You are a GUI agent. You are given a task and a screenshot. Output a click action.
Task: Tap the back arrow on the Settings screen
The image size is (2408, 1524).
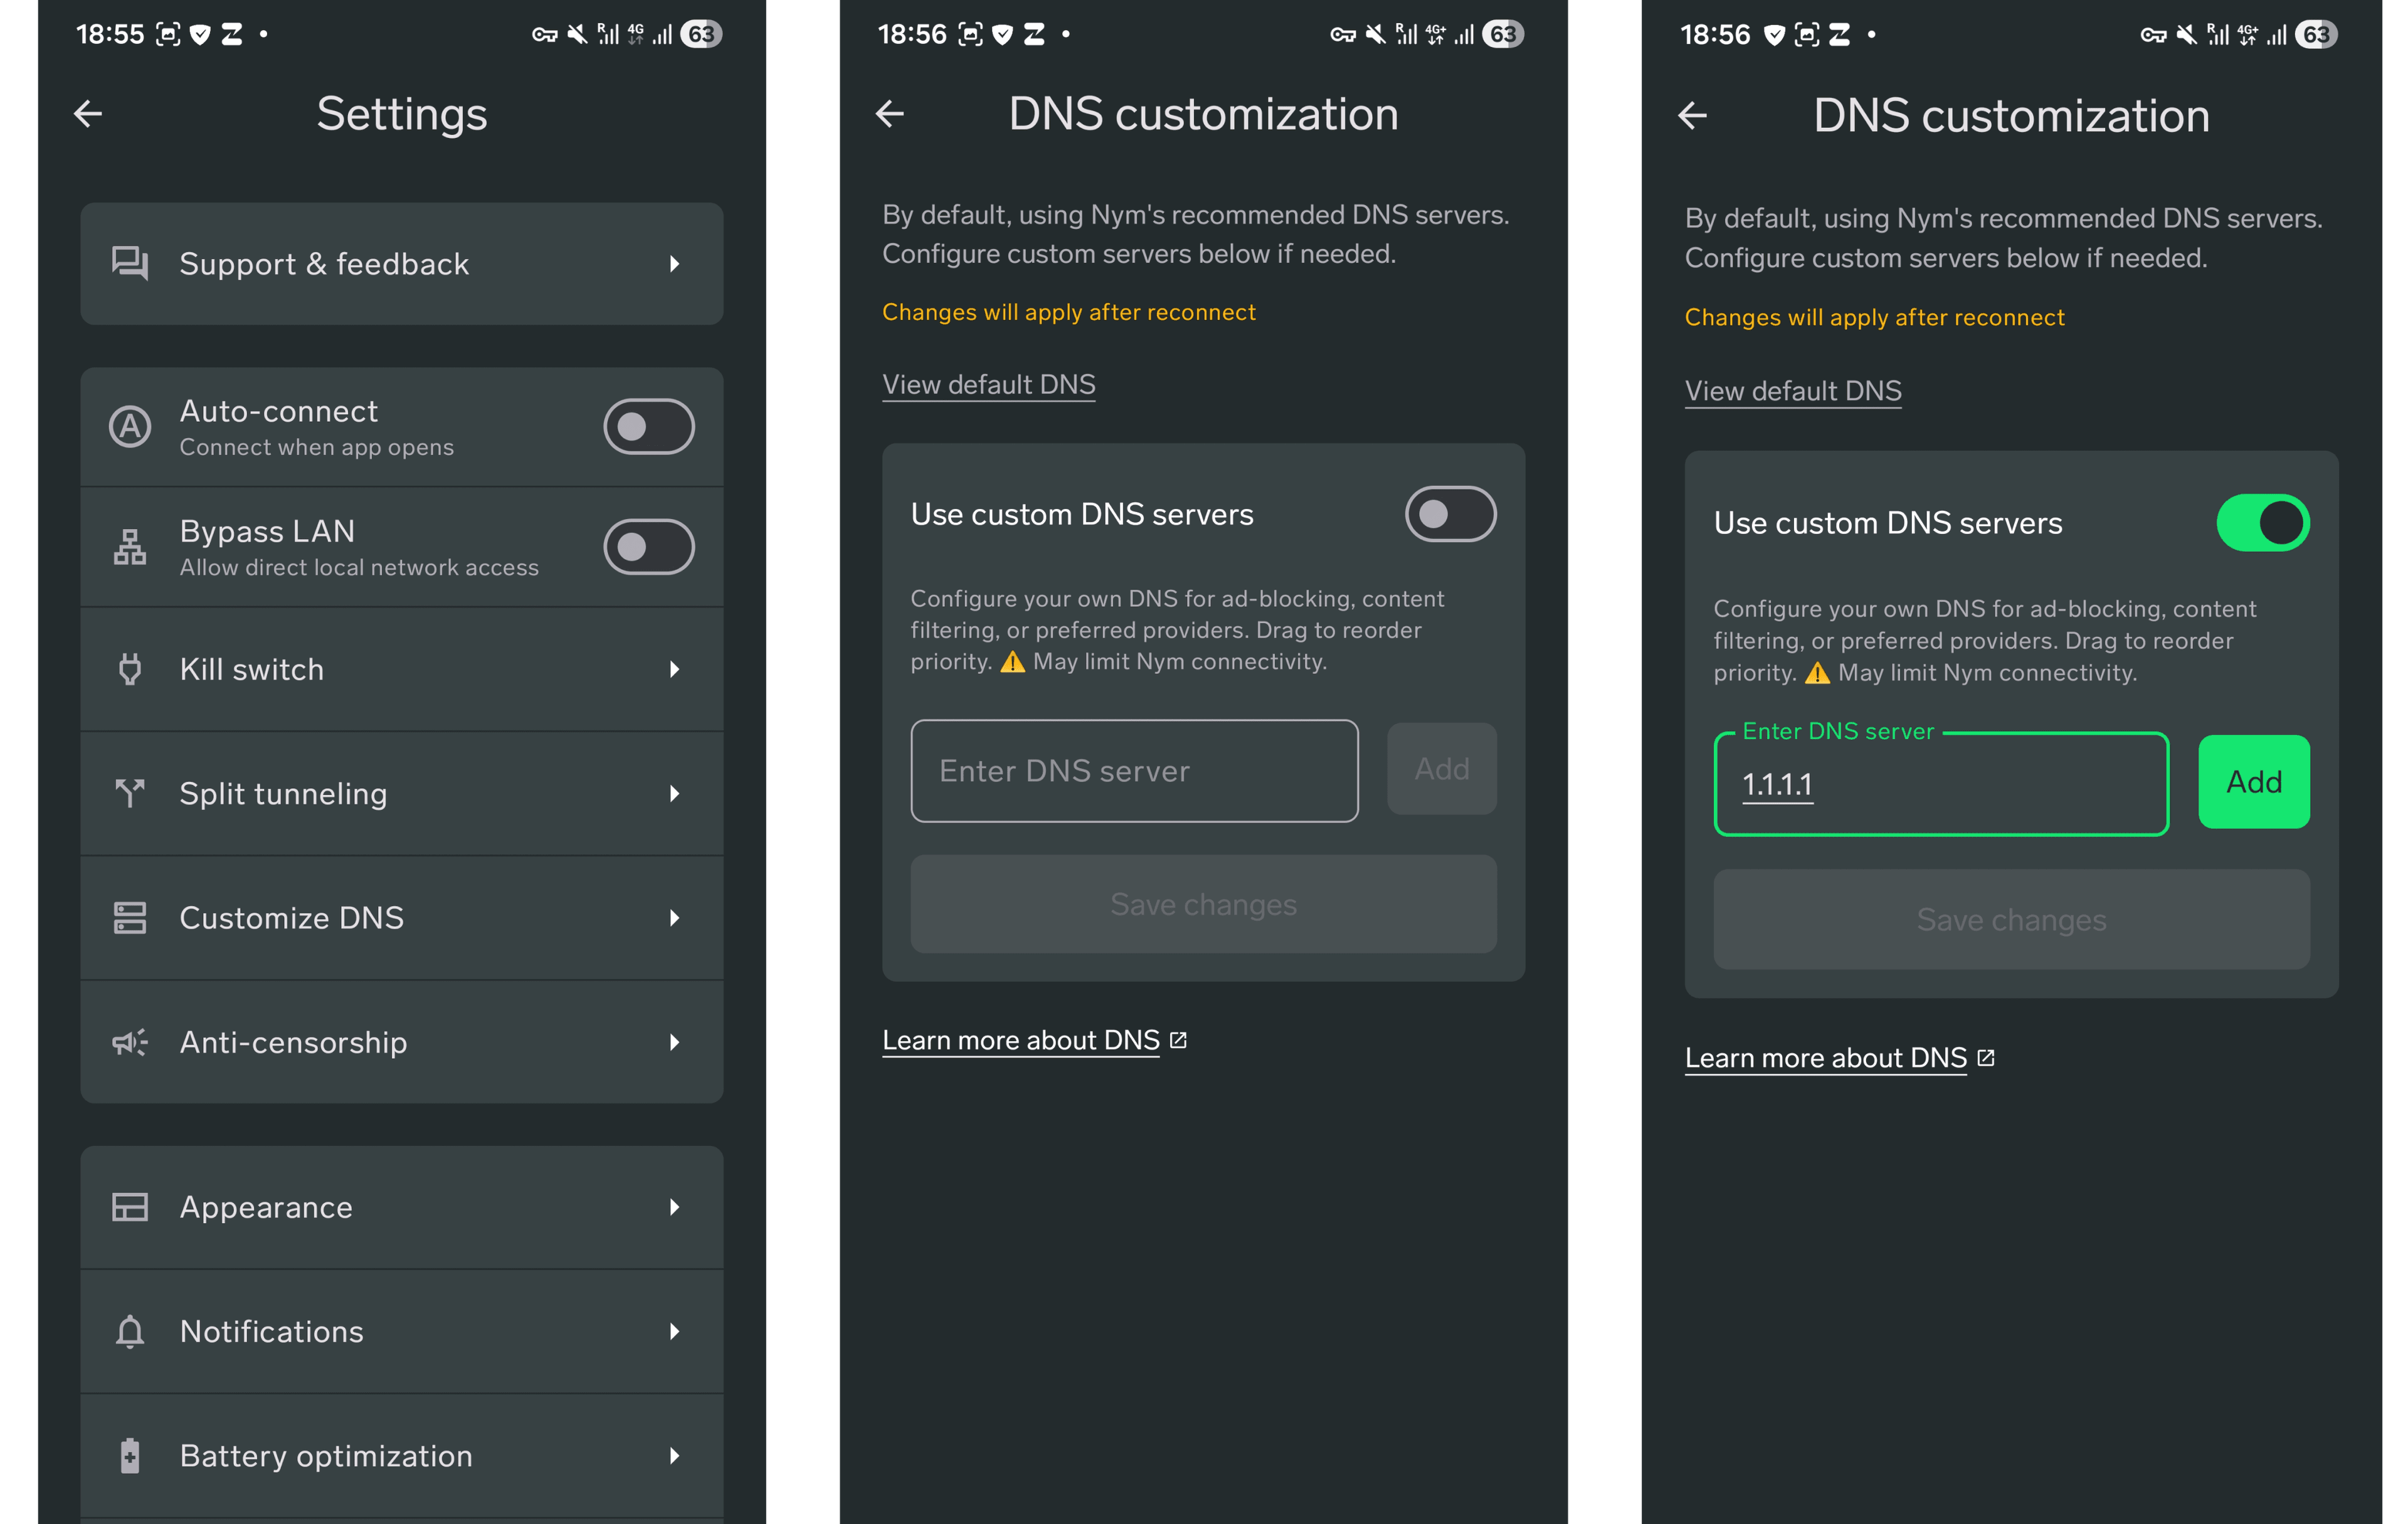(x=88, y=114)
